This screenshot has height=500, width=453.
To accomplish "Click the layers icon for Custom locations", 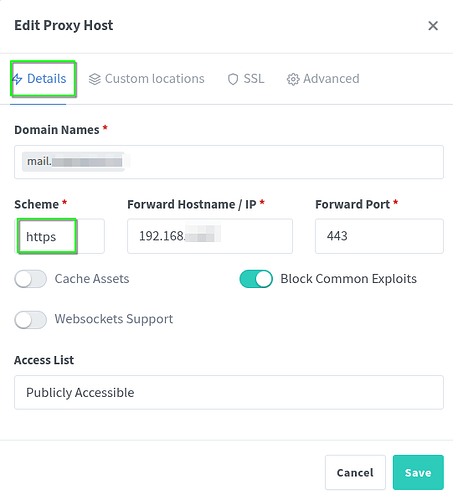I will point(95,79).
